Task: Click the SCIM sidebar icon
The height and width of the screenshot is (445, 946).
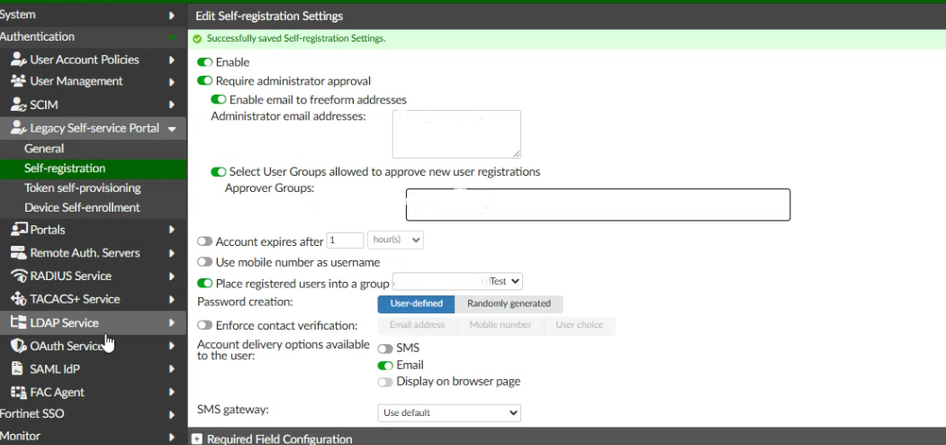Action: [x=18, y=105]
